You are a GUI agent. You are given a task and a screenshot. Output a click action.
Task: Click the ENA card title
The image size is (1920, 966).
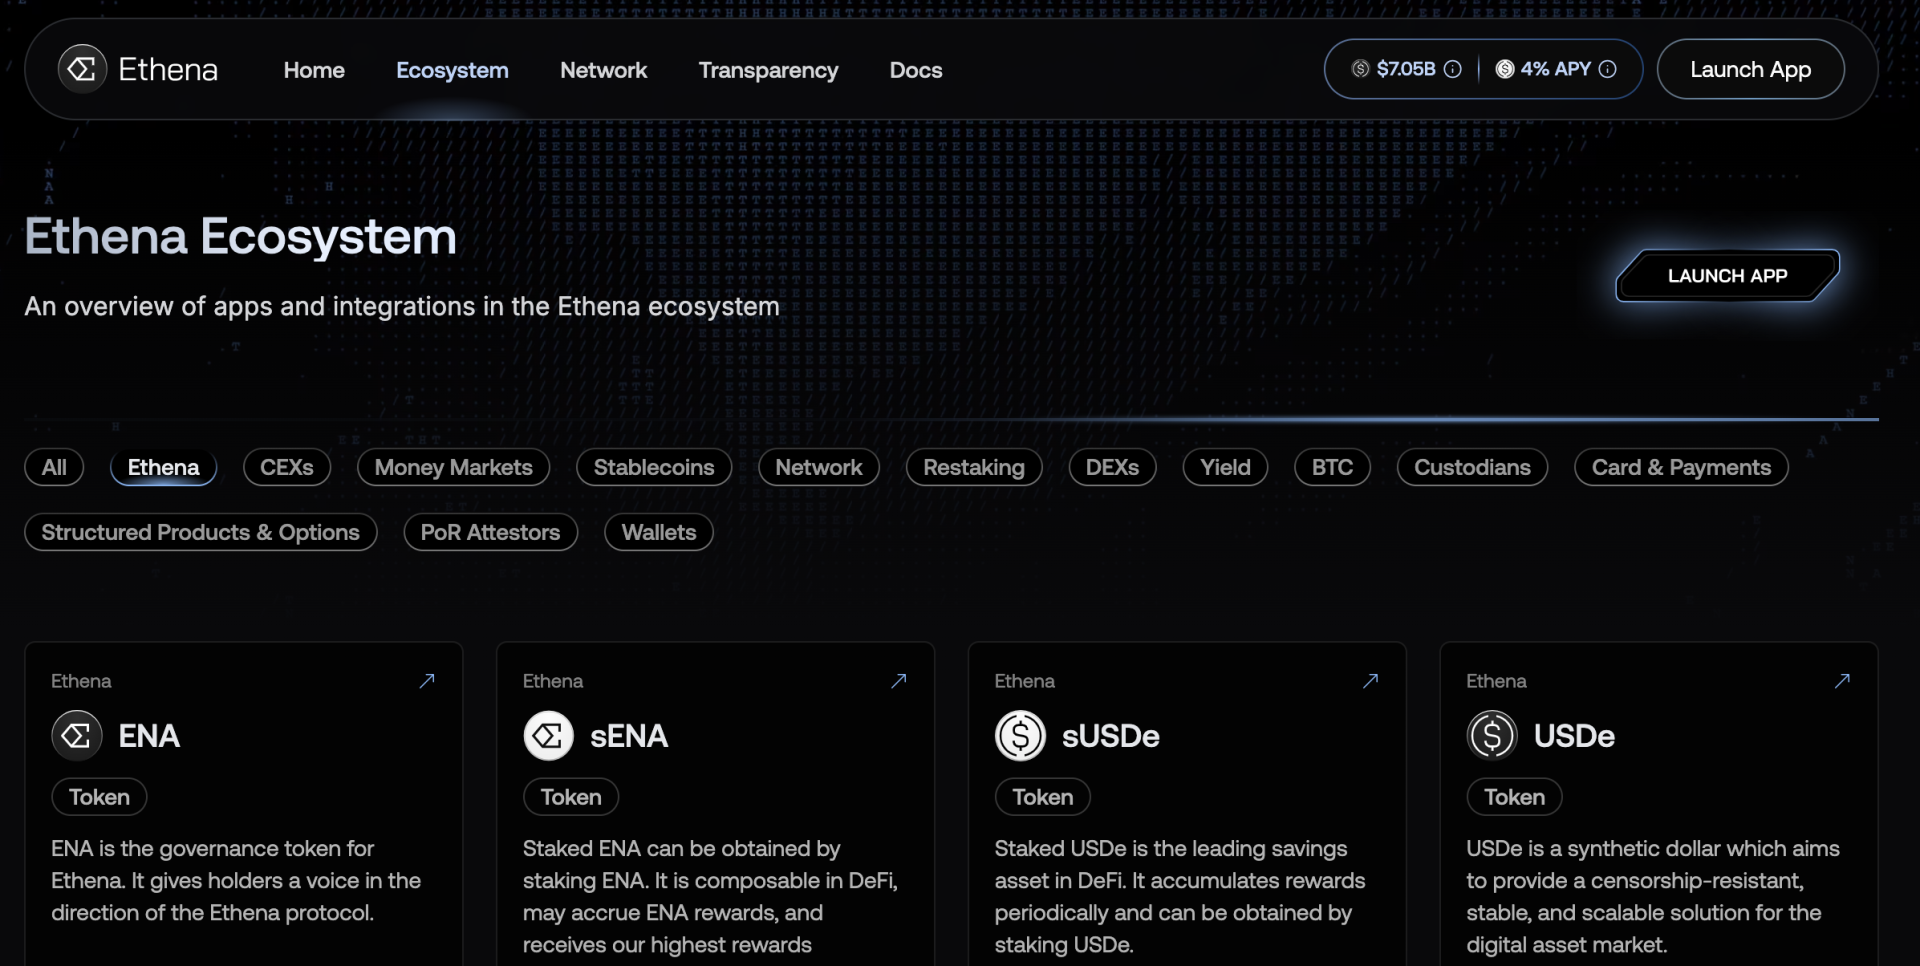149,736
